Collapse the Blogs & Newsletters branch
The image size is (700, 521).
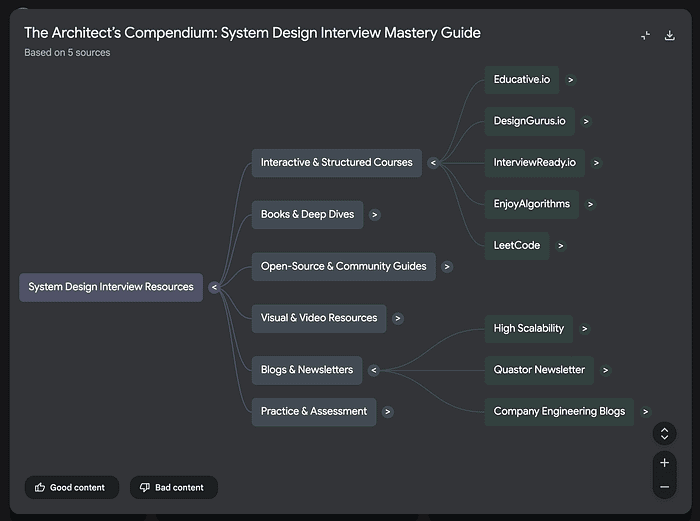pyautogui.click(x=373, y=370)
